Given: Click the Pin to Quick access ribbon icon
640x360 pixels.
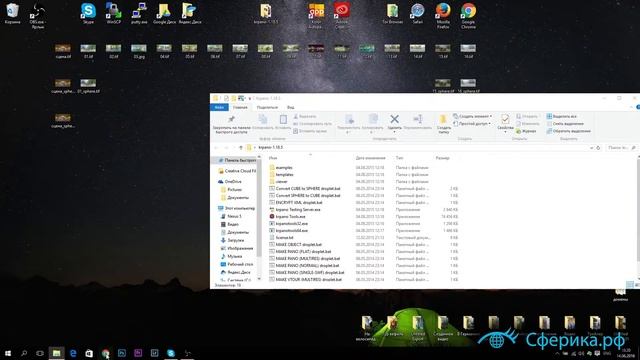Looking at the screenshot, I should point(231,119).
